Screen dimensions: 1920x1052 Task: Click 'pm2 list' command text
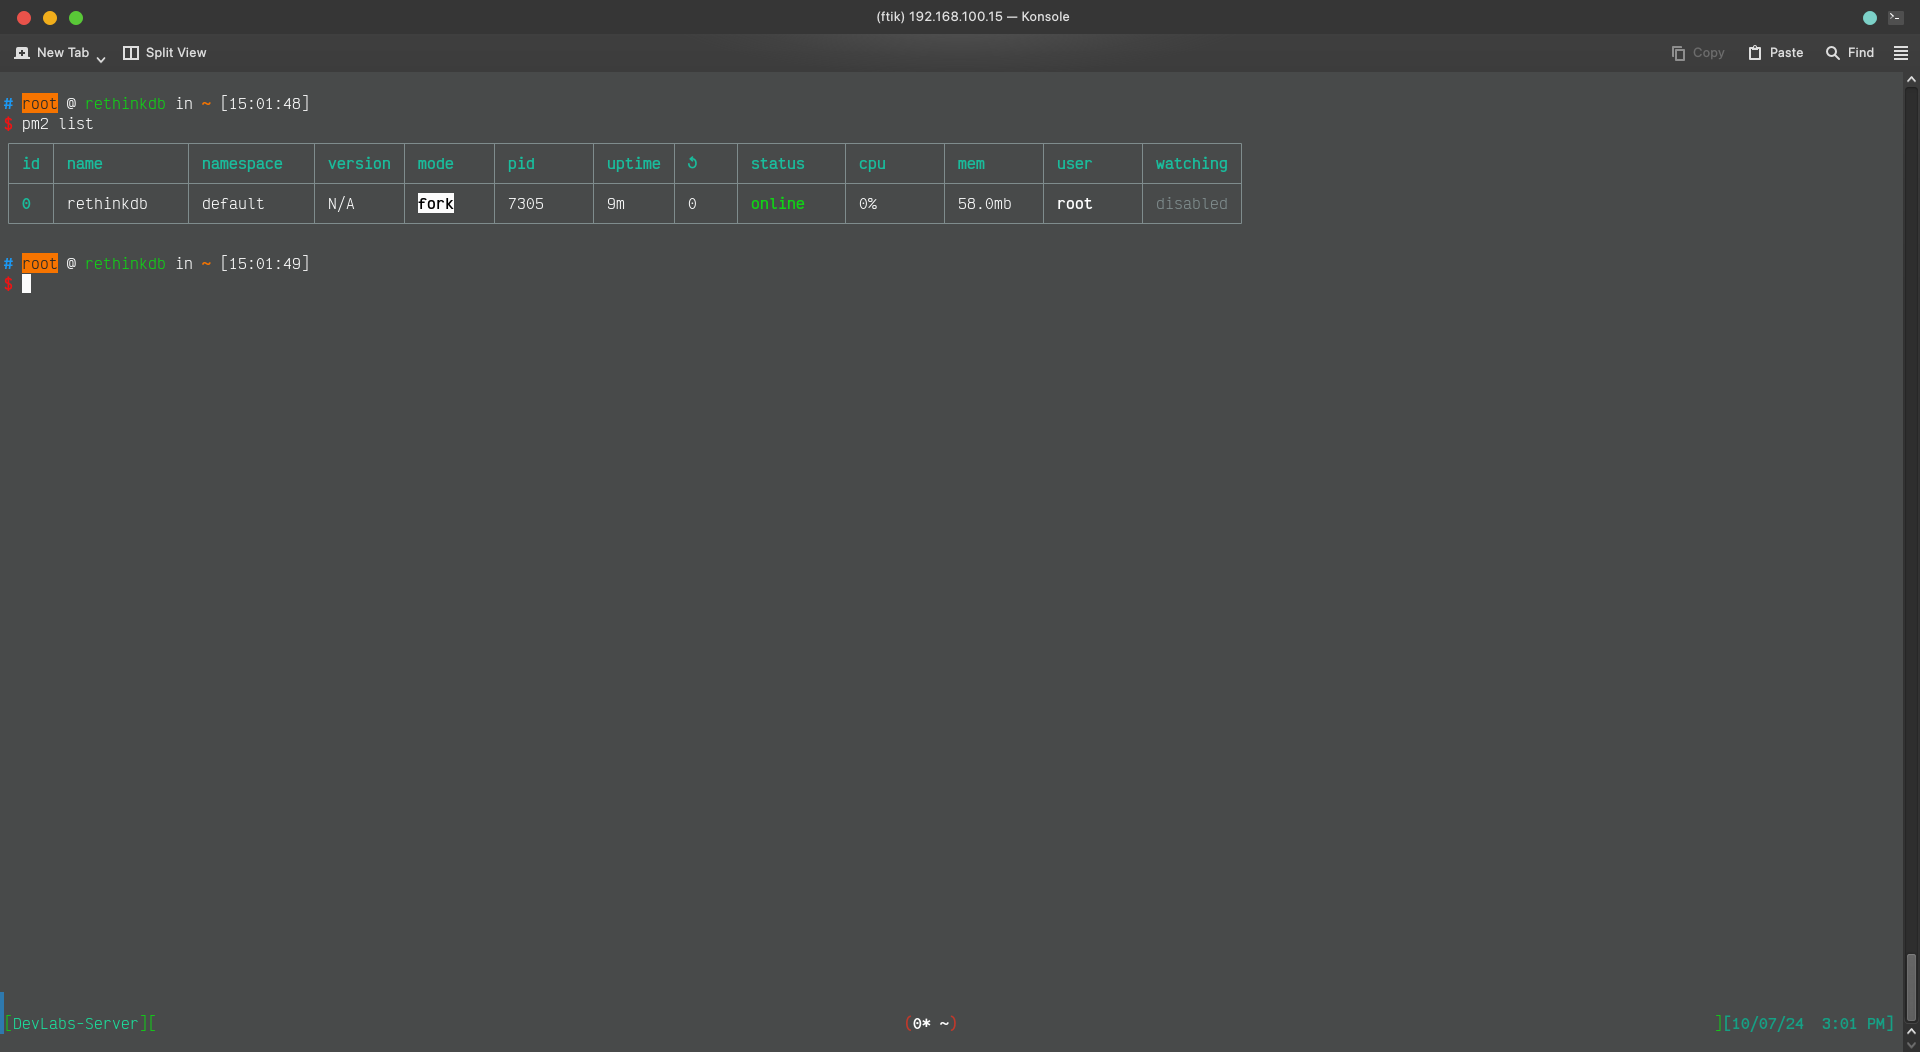[57, 124]
